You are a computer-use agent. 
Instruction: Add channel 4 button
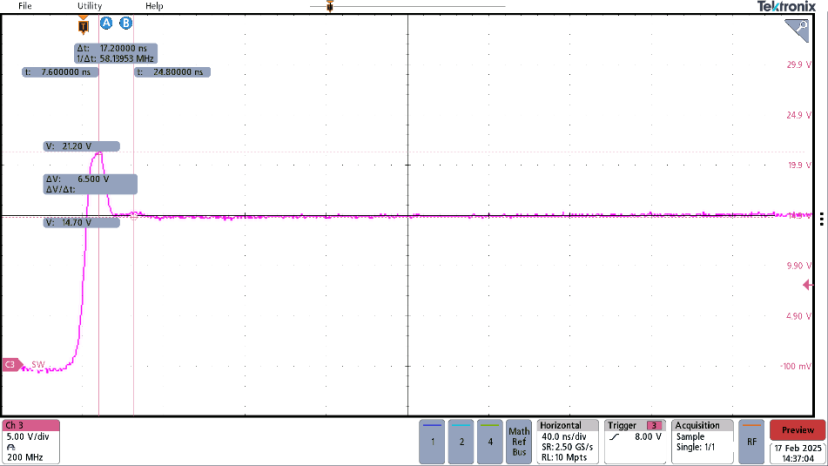pos(490,442)
